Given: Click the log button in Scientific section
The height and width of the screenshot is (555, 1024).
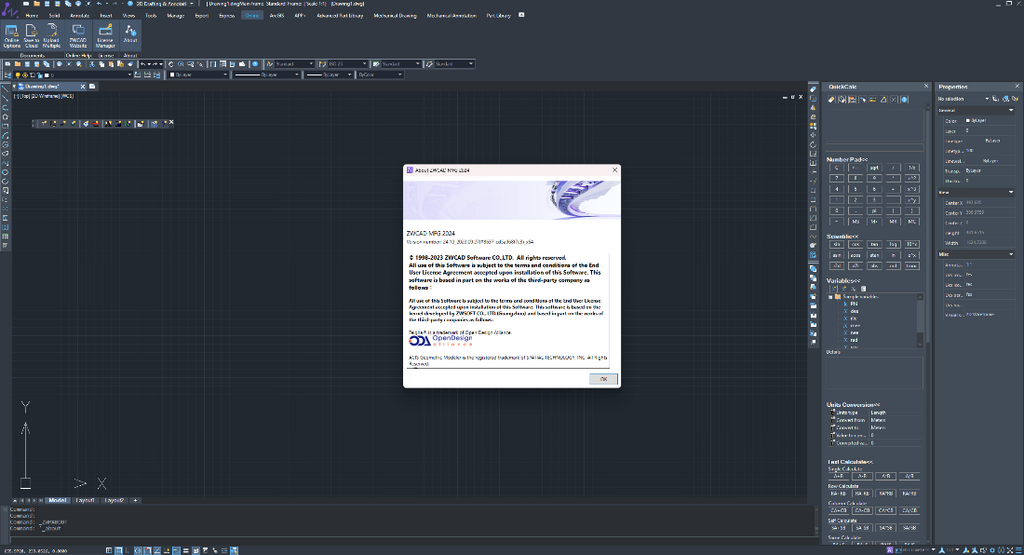Looking at the screenshot, I should [893, 244].
